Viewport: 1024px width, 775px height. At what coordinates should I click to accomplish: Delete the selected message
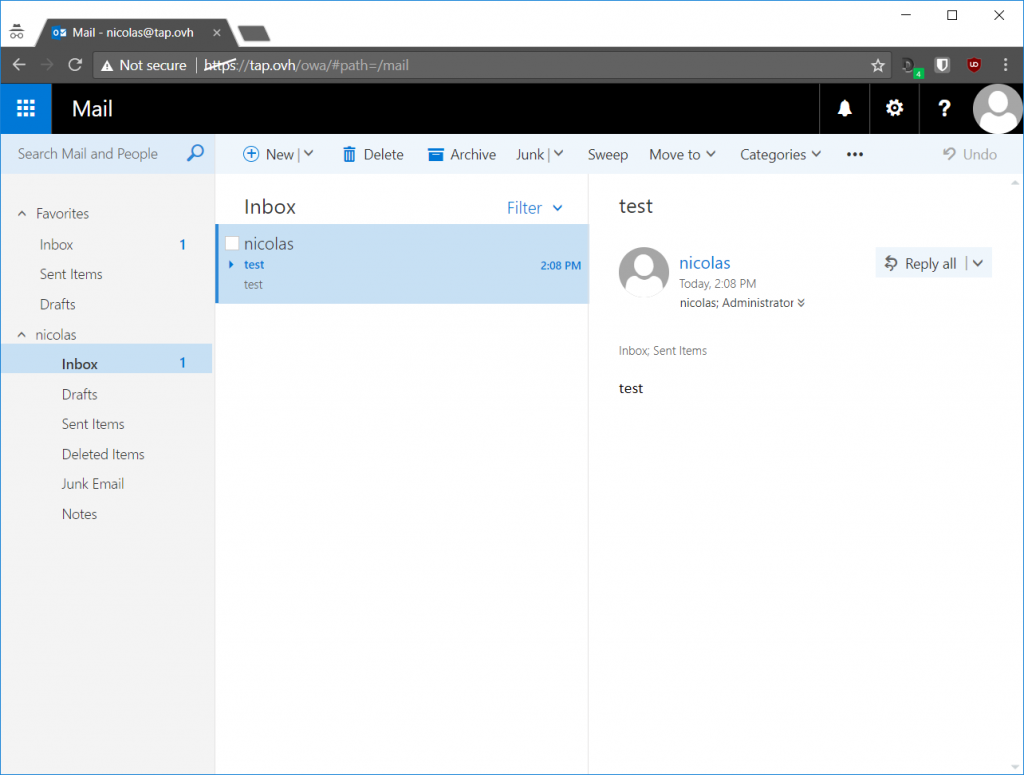click(x=374, y=155)
